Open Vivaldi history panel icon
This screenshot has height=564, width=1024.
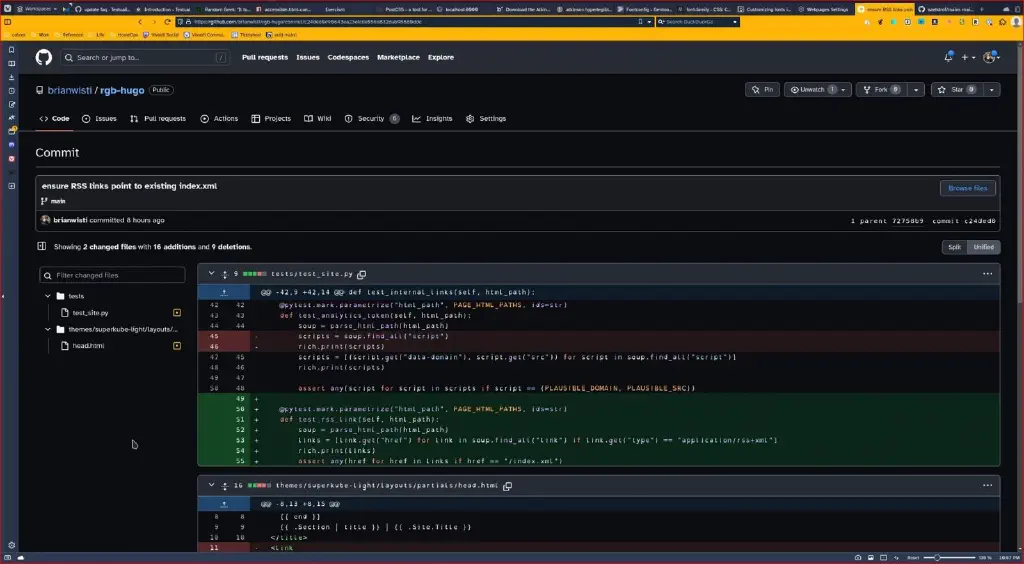pos(11,91)
